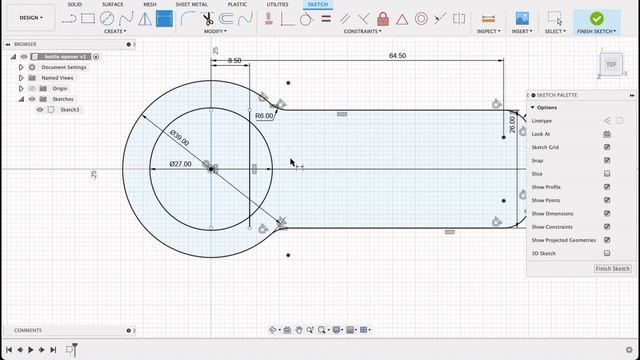The width and height of the screenshot is (640, 360).
Task: Hide Sketch3 using its eye icon
Action: [40, 109]
